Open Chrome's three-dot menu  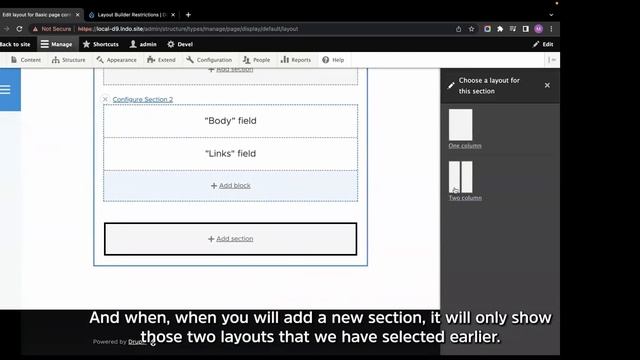(x=551, y=29)
